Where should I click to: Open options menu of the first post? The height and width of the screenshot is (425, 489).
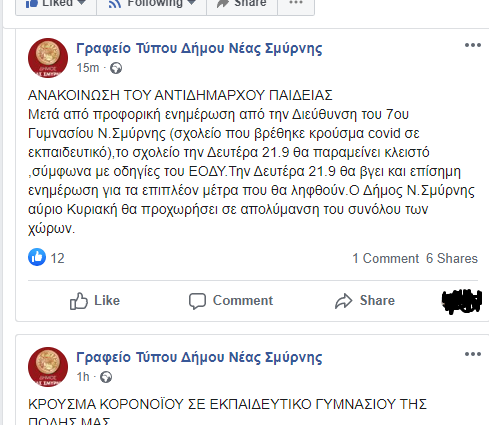473,45
